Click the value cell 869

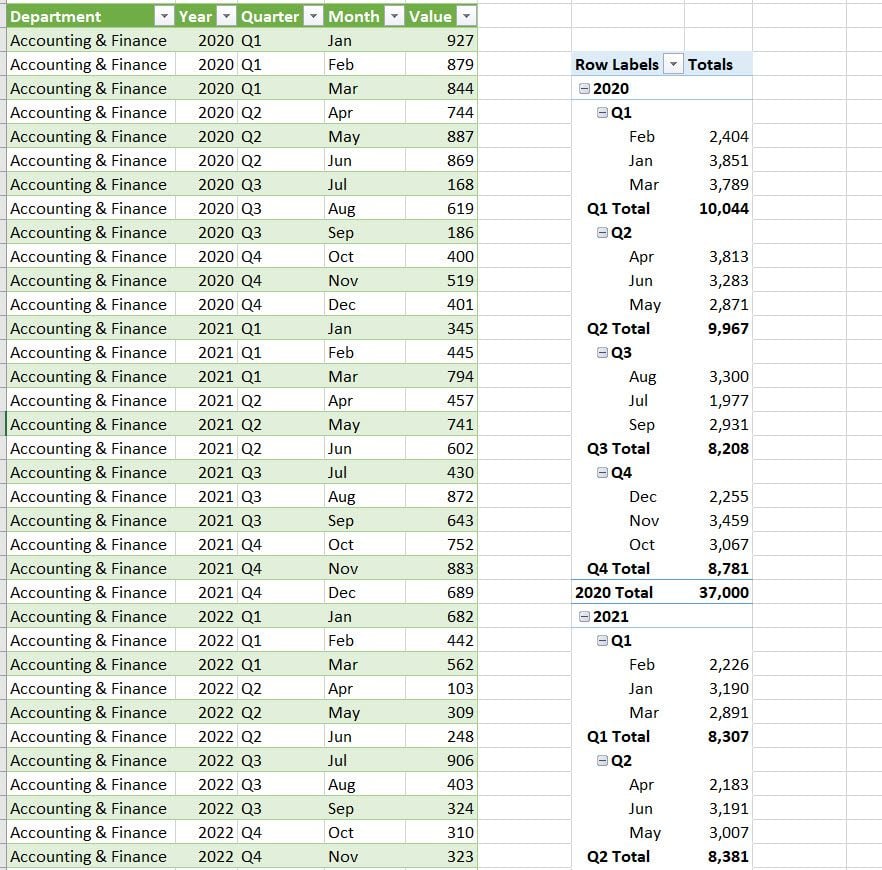[x=441, y=160]
